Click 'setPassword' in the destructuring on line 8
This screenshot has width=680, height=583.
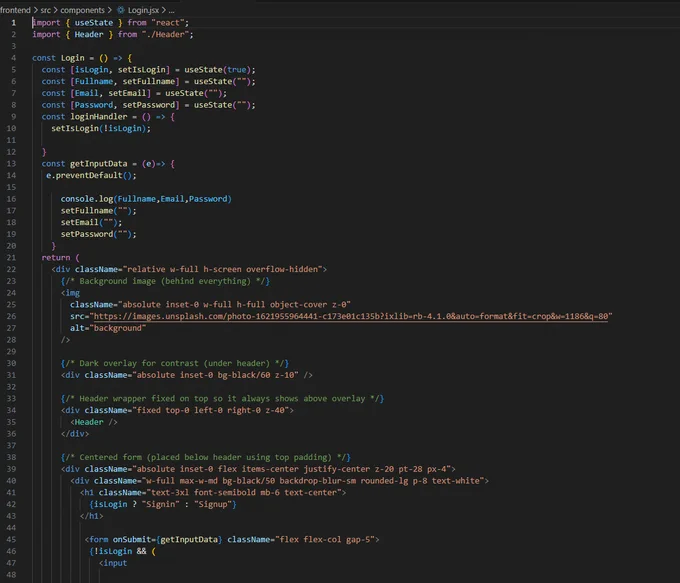coord(149,105)
